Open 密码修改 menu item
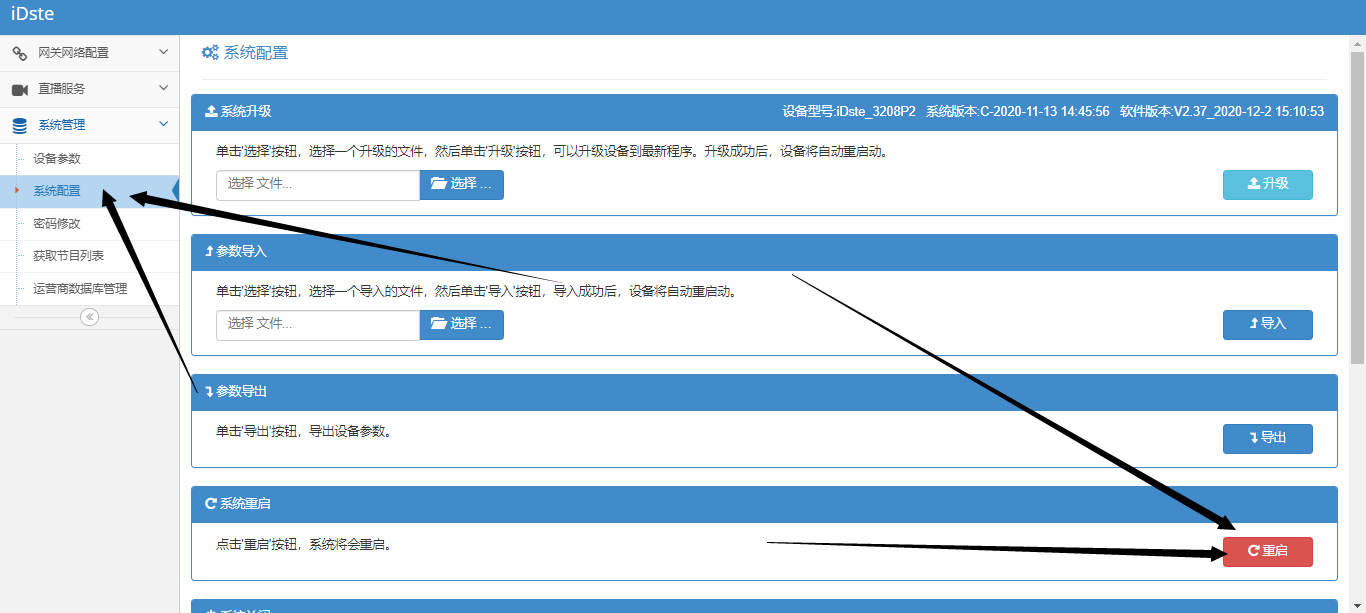Viewport: 1366px width, 613px height. (57, 224)
